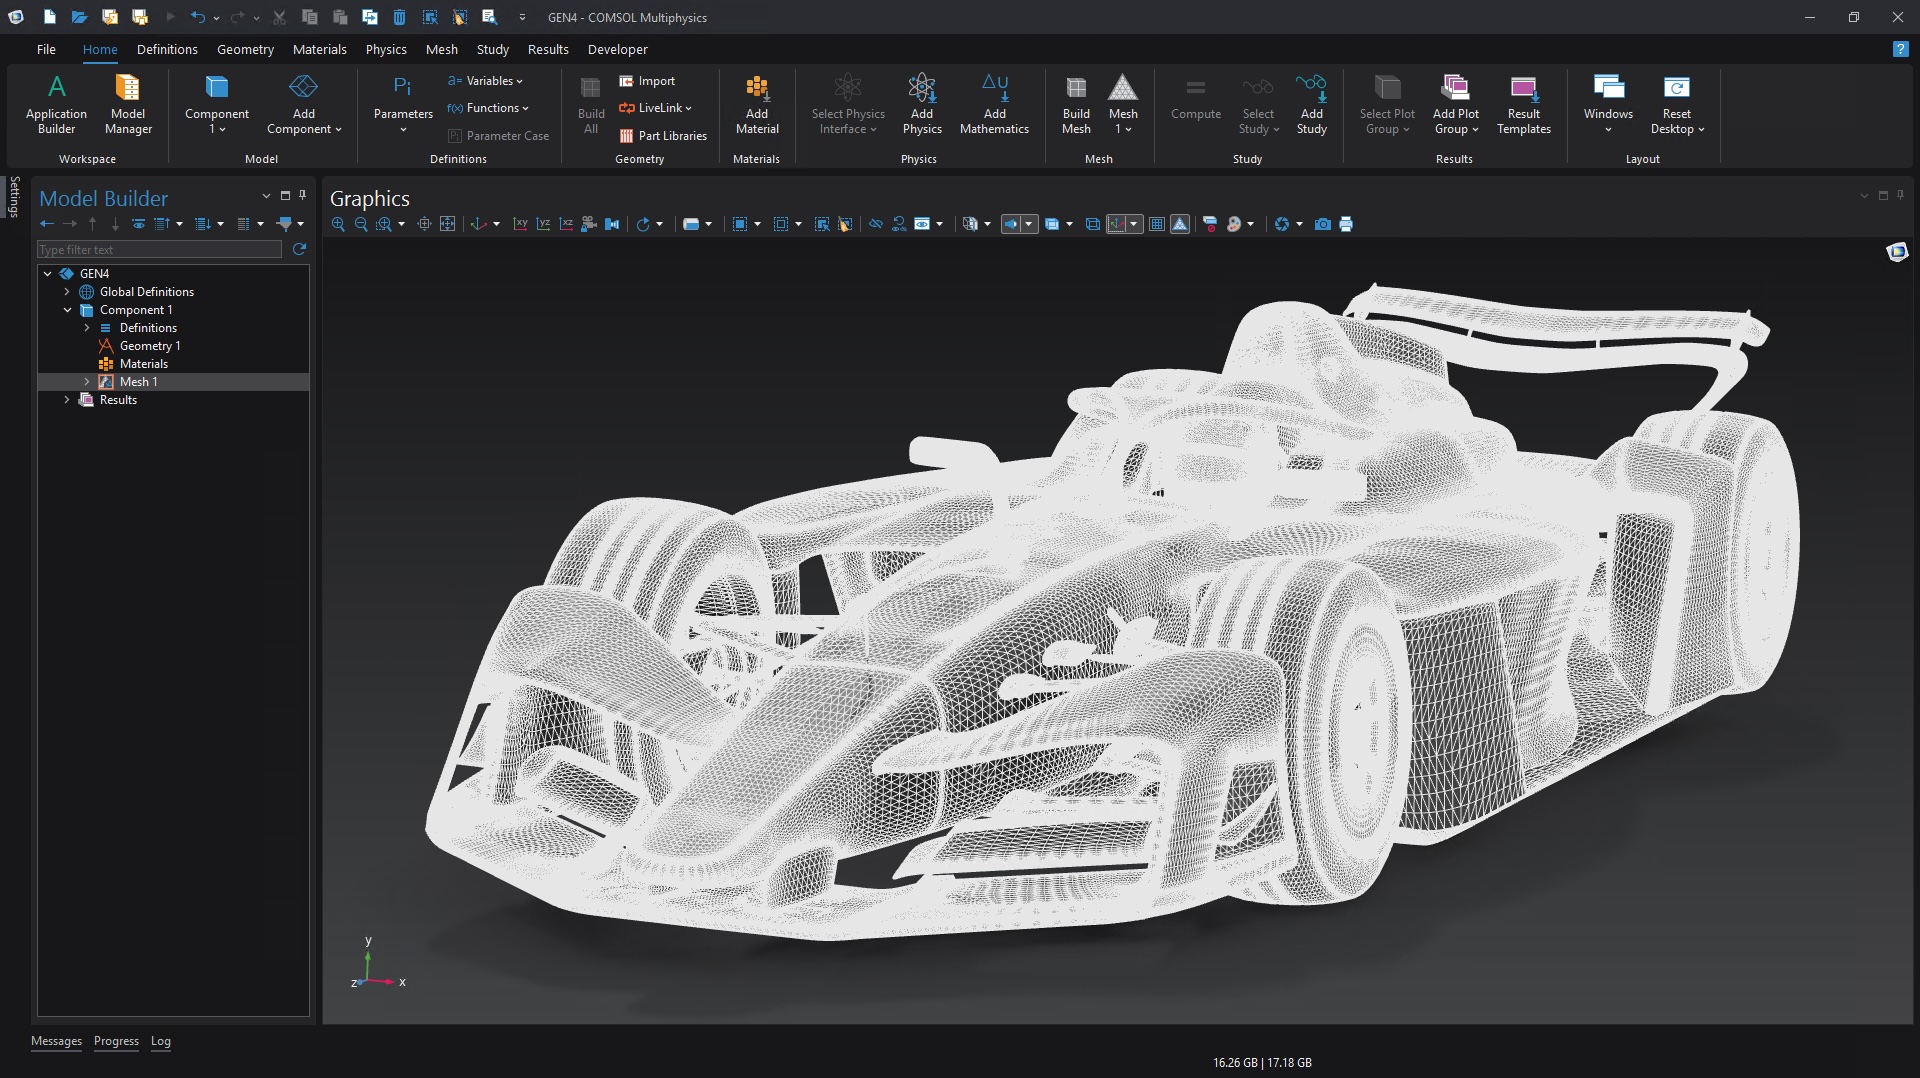Expand the Global Definitions node
Viewport: 1920px width, 1078px height.
(67, 292)
